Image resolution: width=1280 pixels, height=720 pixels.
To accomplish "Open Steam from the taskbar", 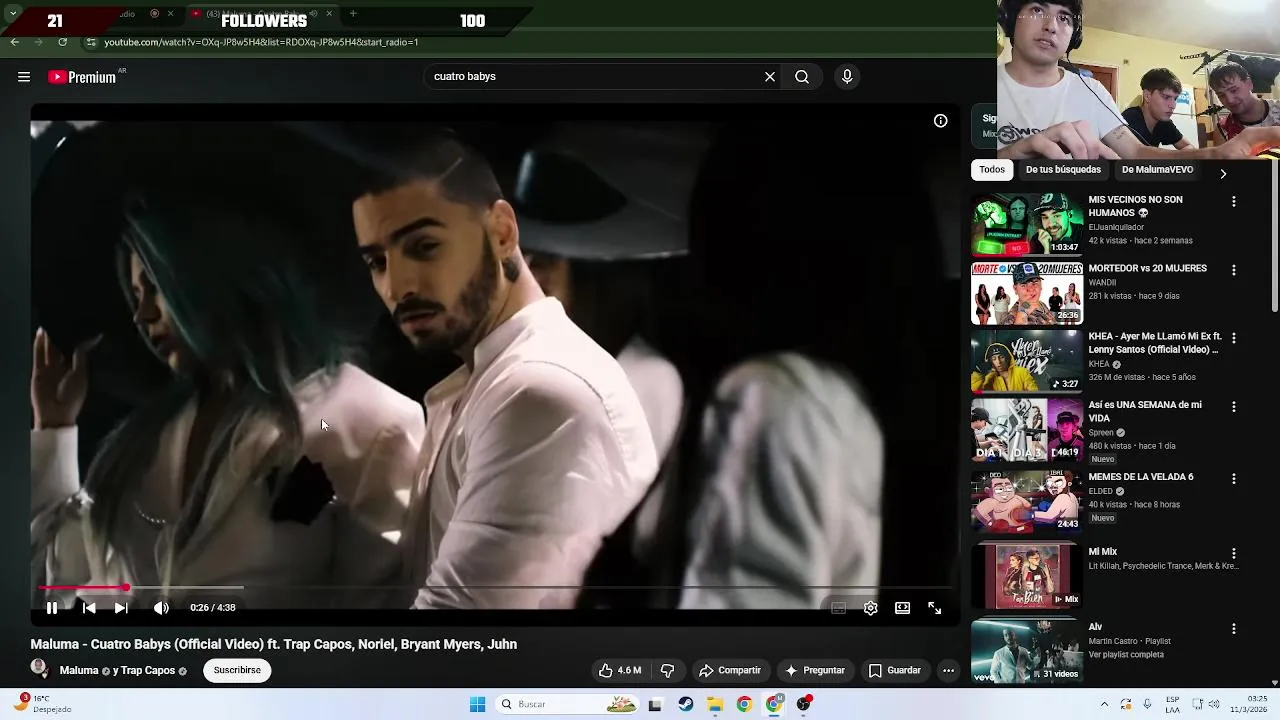I will pos(685,705).
